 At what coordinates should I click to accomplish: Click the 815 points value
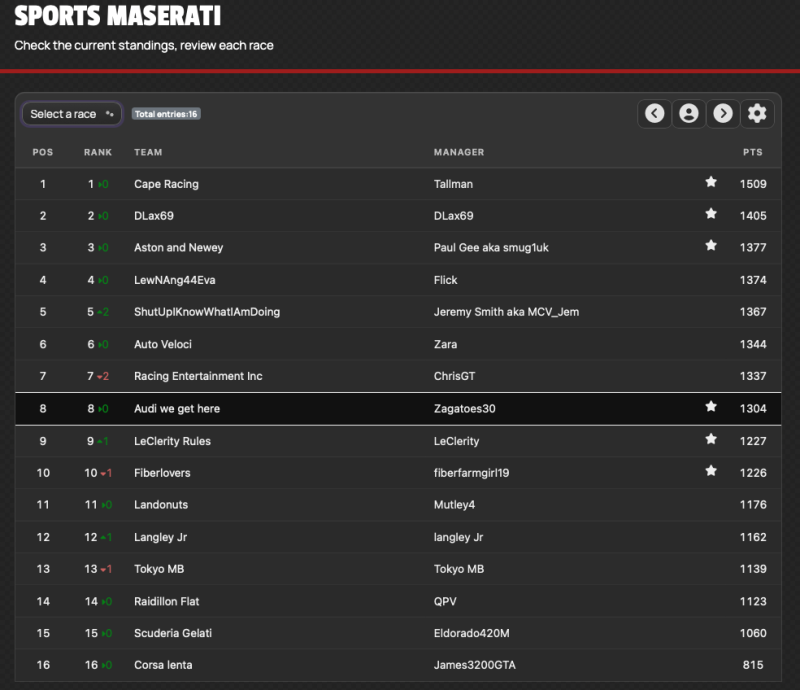pos(753,665)
